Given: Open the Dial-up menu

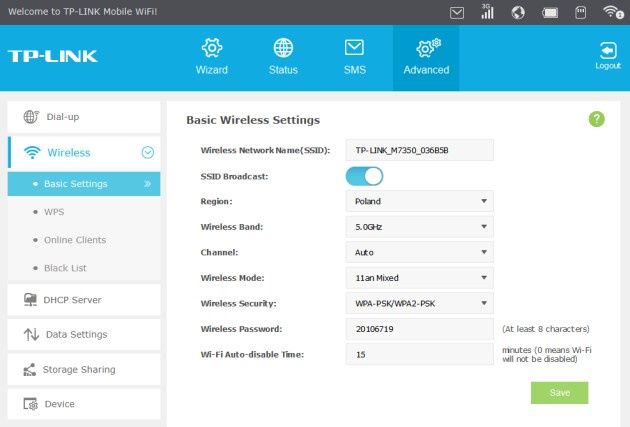Looking at the screenshot, I should click(x=84, y=117).
